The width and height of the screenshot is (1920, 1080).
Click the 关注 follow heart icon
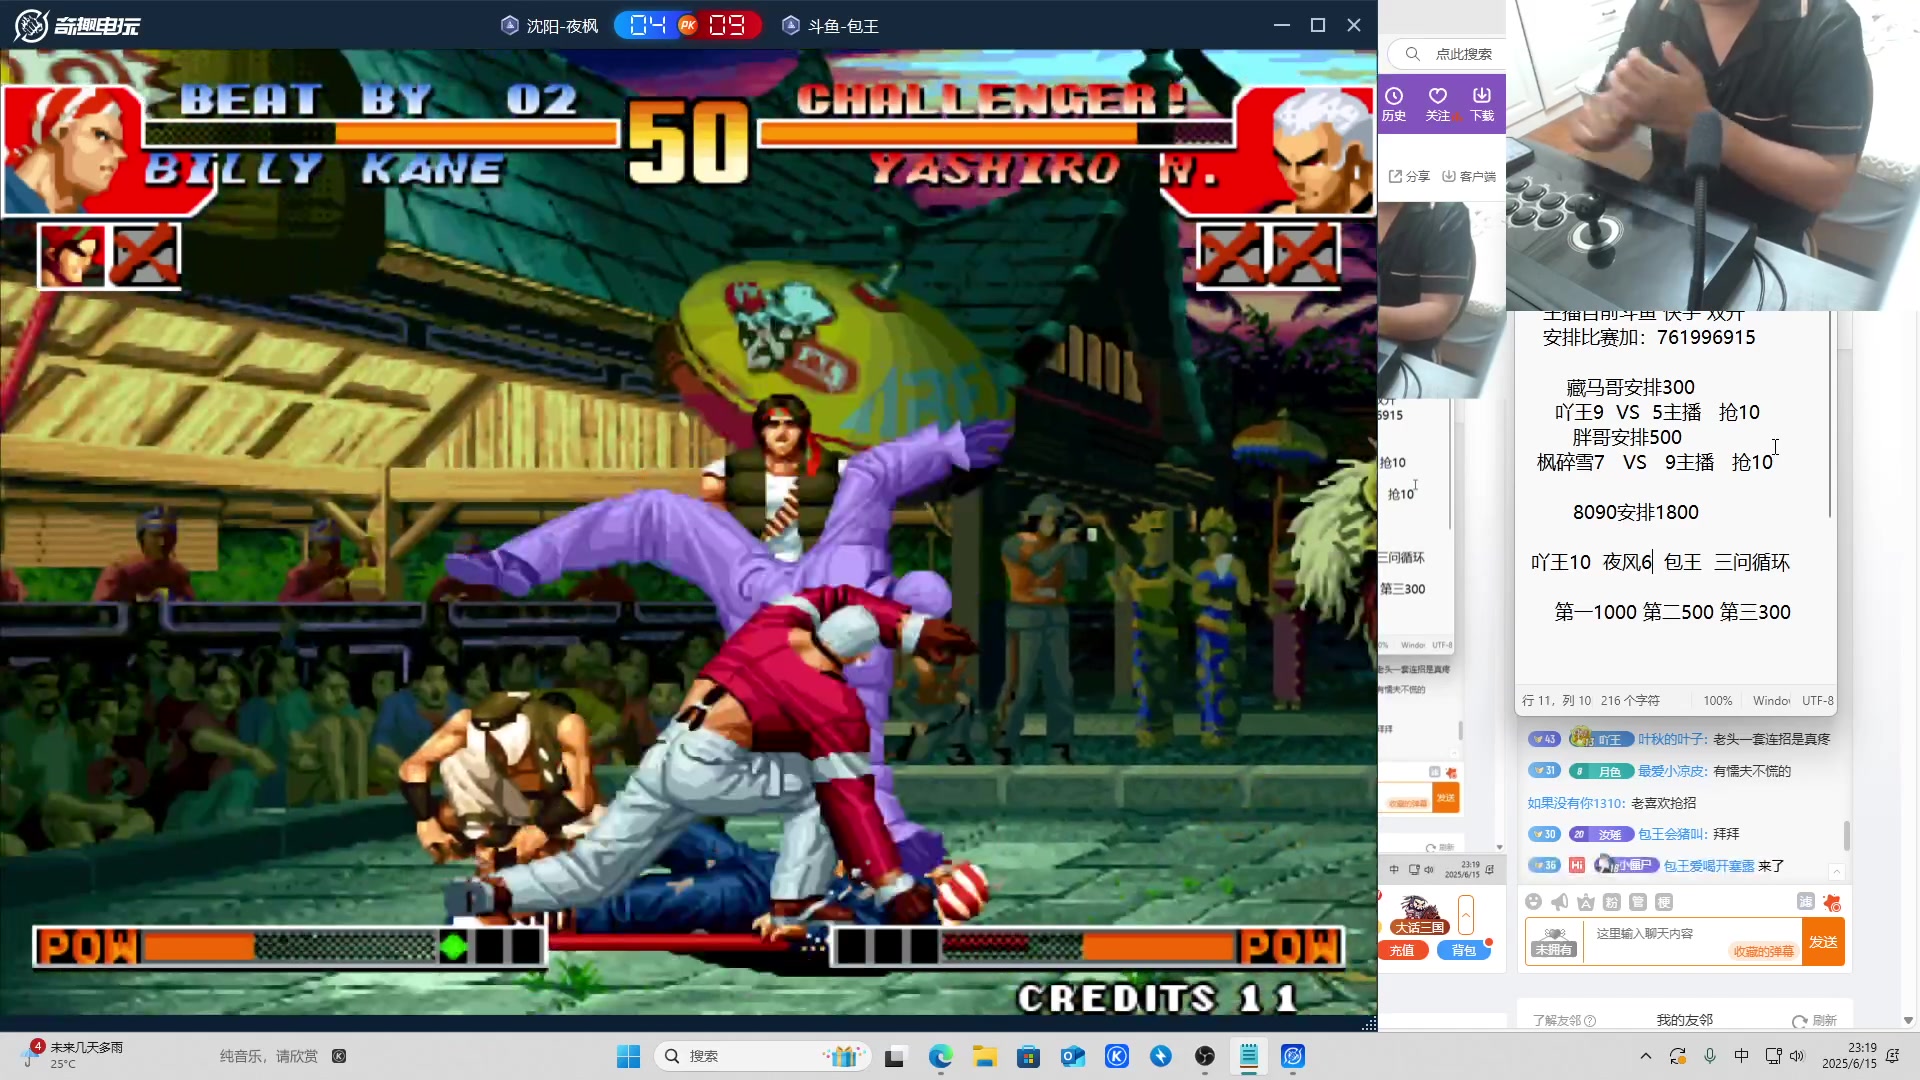[x=1438, y=103]
